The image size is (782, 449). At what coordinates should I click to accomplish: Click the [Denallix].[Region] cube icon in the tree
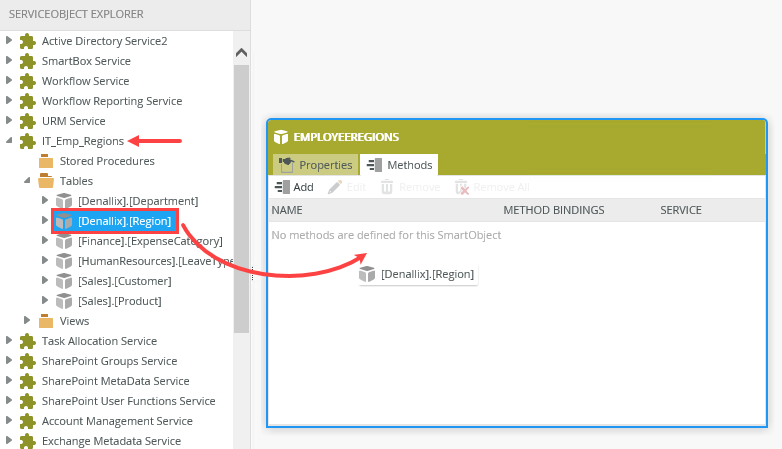[x=64, y=221]
